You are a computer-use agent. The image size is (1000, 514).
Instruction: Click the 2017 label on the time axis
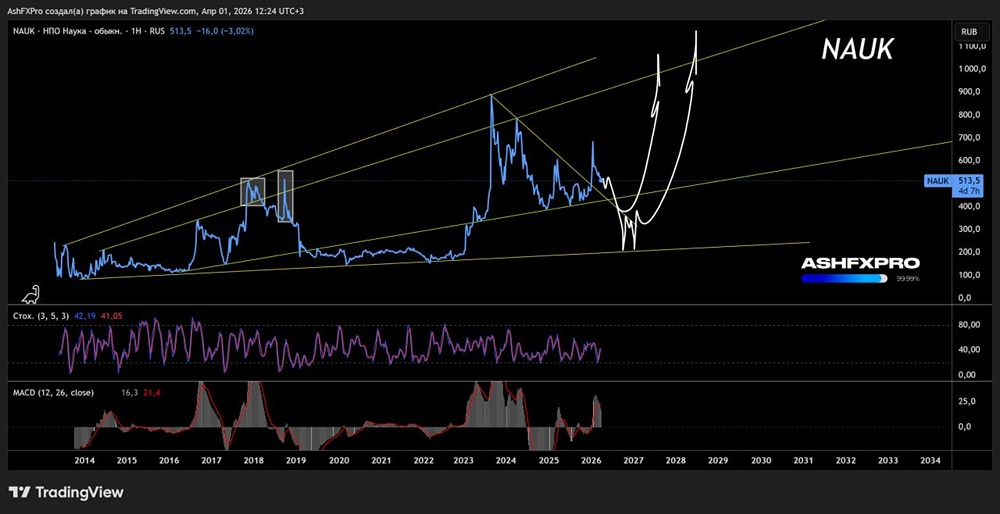[x=211, y=460]
